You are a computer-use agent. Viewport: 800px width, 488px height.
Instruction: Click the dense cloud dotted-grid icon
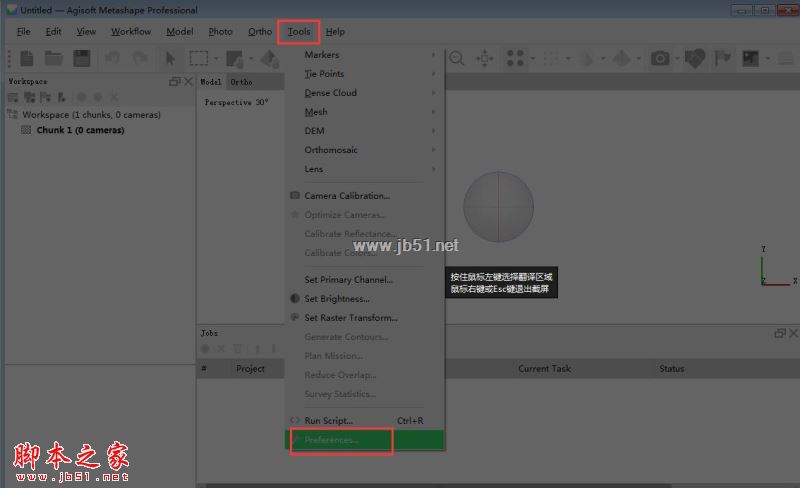[551, 58]
